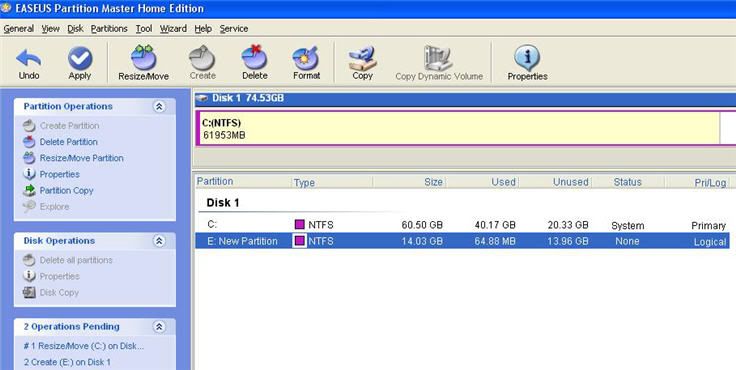Click Create Partition sidebar icon
The height and width of the screenshot is (370, 736).
pos(29,126)
